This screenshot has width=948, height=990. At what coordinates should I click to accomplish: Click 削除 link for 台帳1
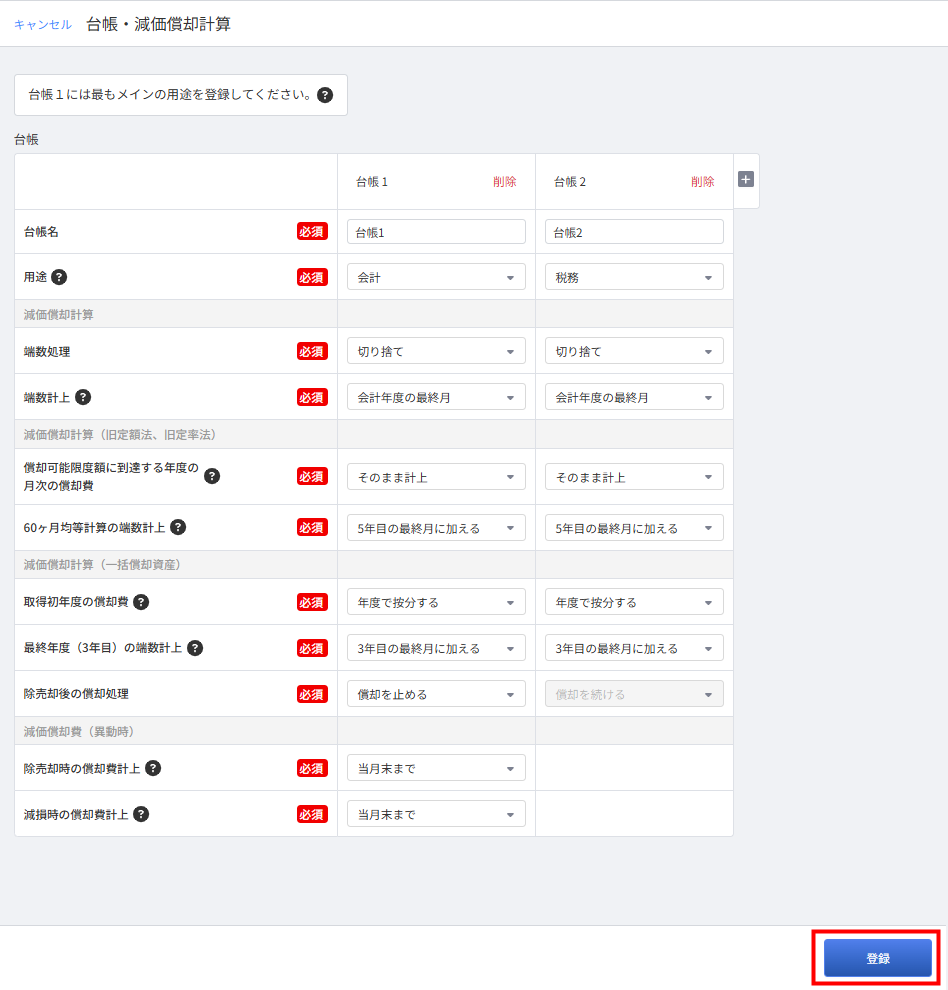(x=505, y=182)
